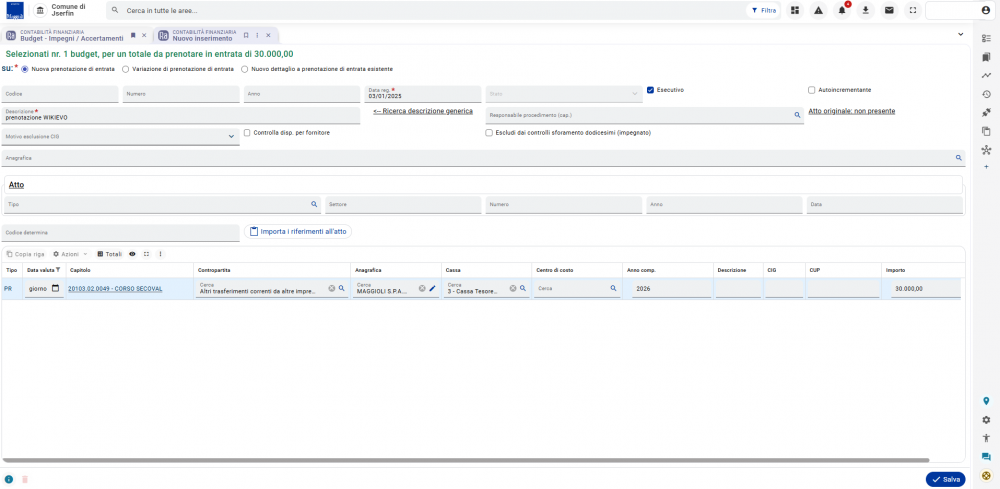Image resolution: width=1000 pixels, height=489 pixels.
Task: Enable the Autoincrementante checkbox
Action: [x=812, y=90]
